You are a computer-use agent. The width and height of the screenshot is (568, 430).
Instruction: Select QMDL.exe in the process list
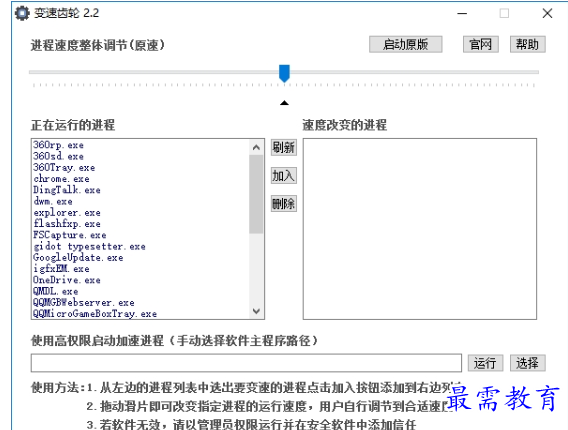56,291
